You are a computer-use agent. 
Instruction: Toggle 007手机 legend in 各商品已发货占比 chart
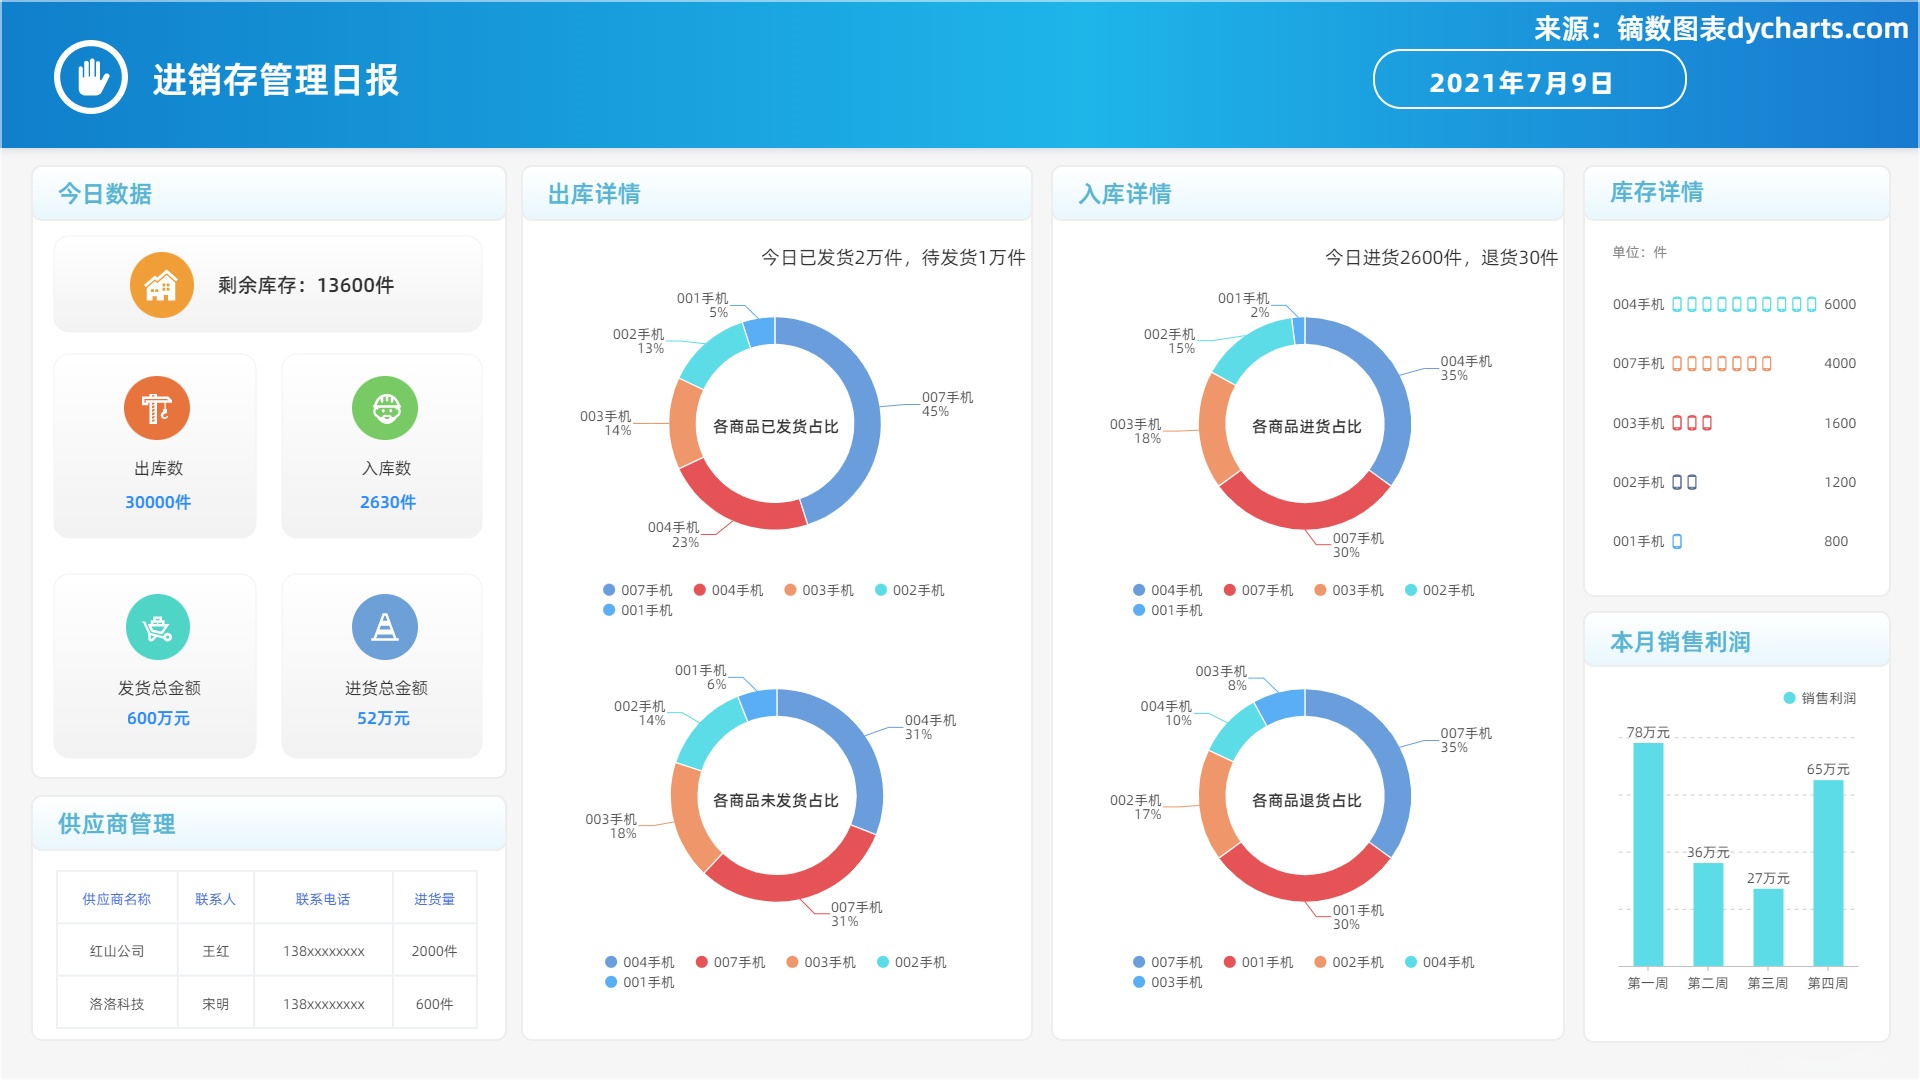point(637,590)
